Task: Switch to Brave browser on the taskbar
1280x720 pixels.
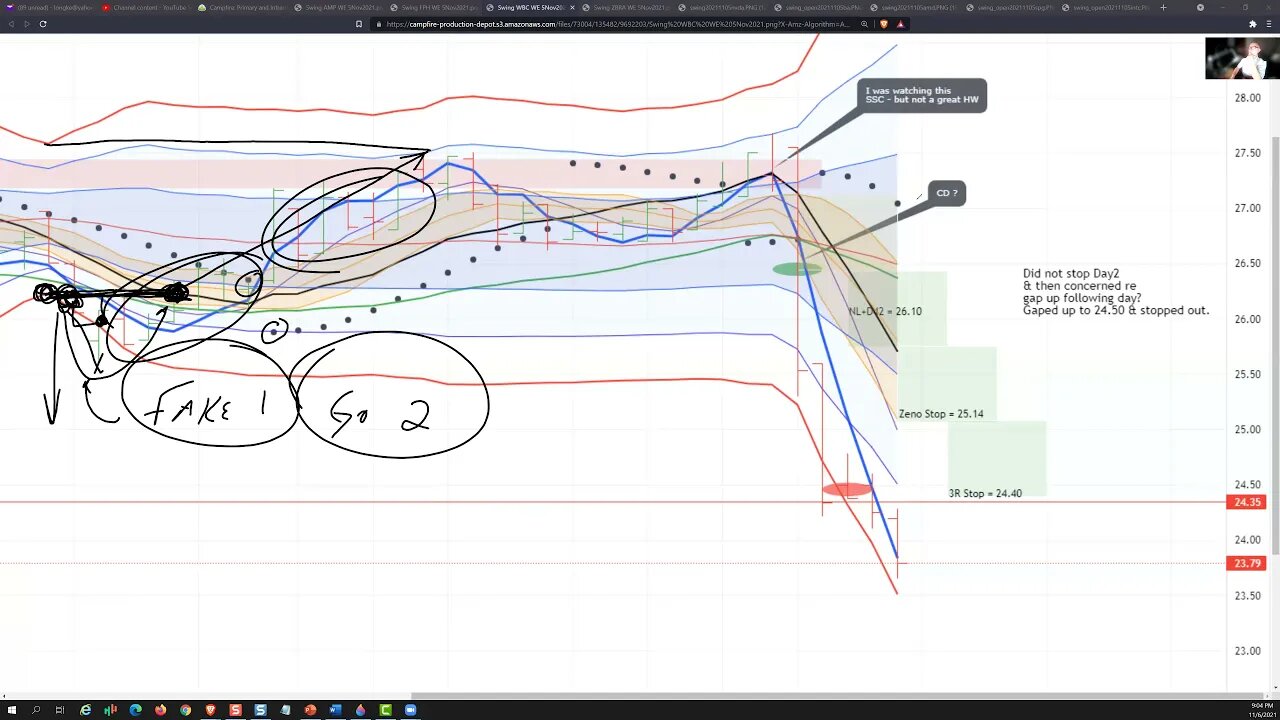Action: 211,710
